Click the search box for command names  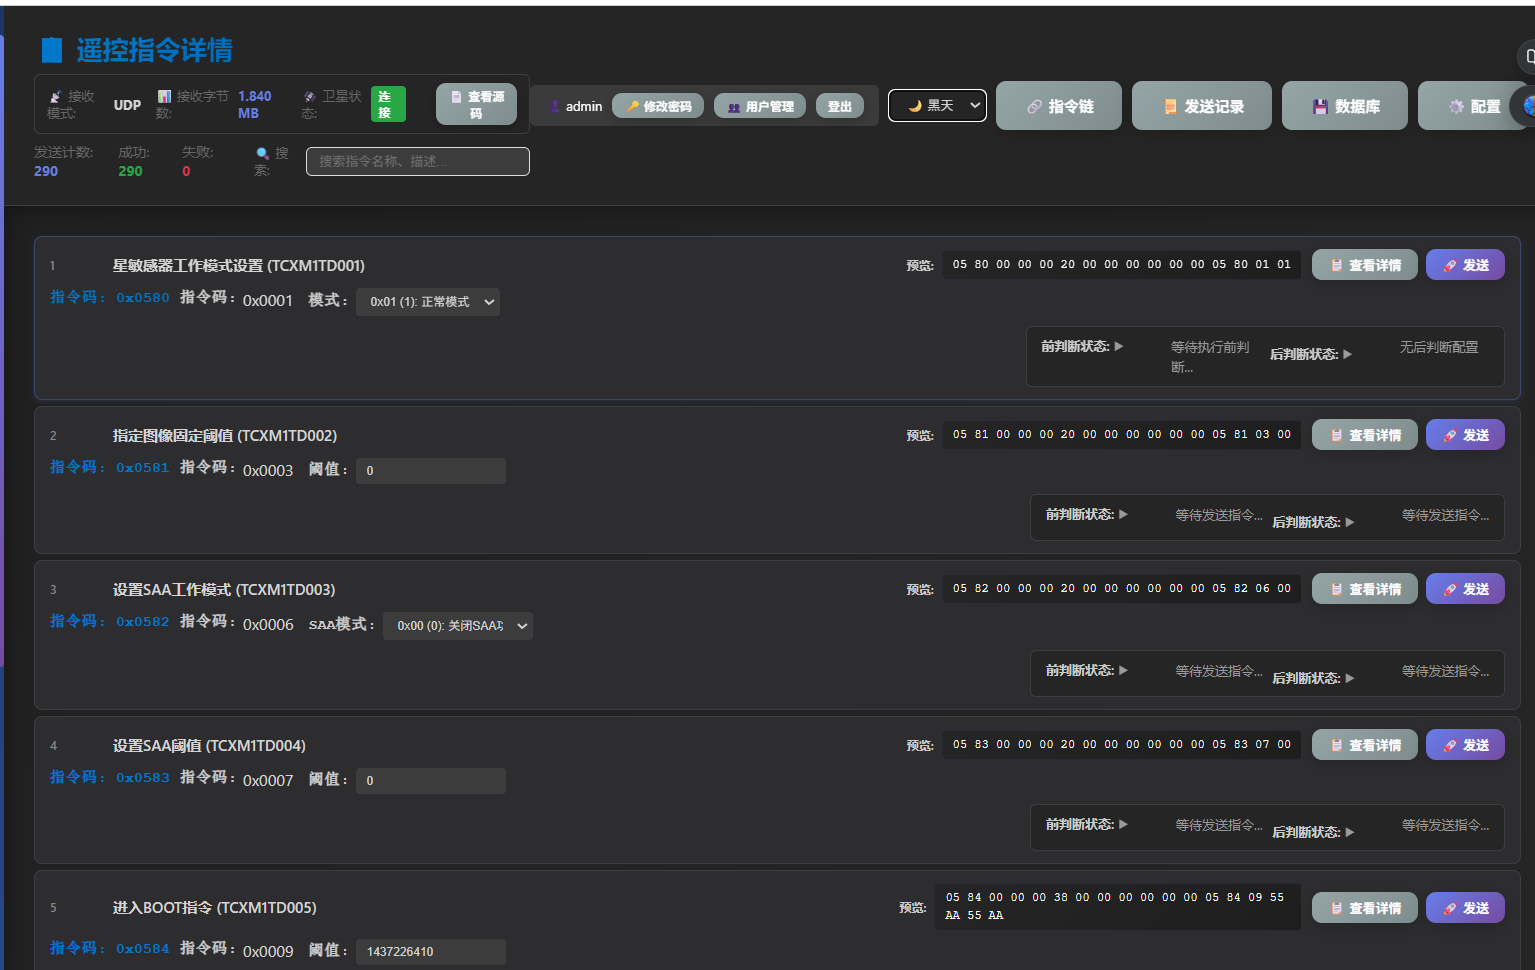417,161
